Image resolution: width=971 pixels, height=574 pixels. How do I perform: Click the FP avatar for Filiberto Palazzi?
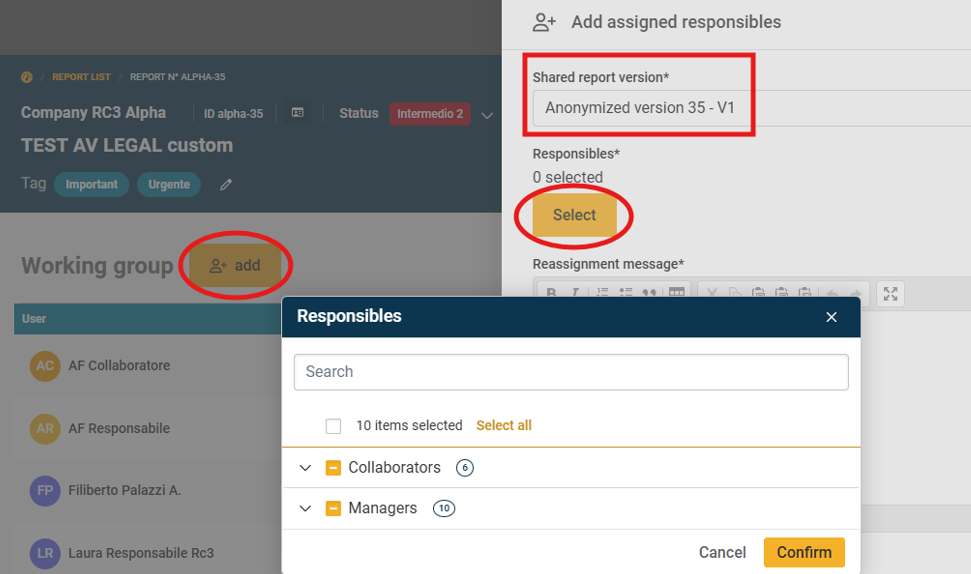coord(45,491)
